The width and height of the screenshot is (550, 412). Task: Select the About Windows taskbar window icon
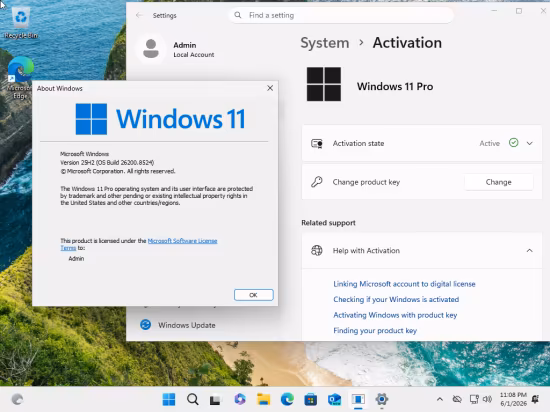click(x=358, y=399)
